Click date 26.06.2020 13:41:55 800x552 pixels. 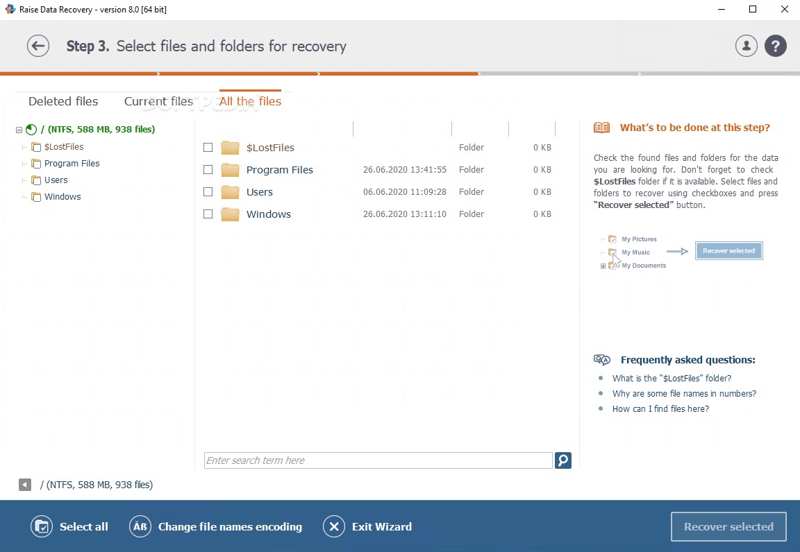point(405,169)
